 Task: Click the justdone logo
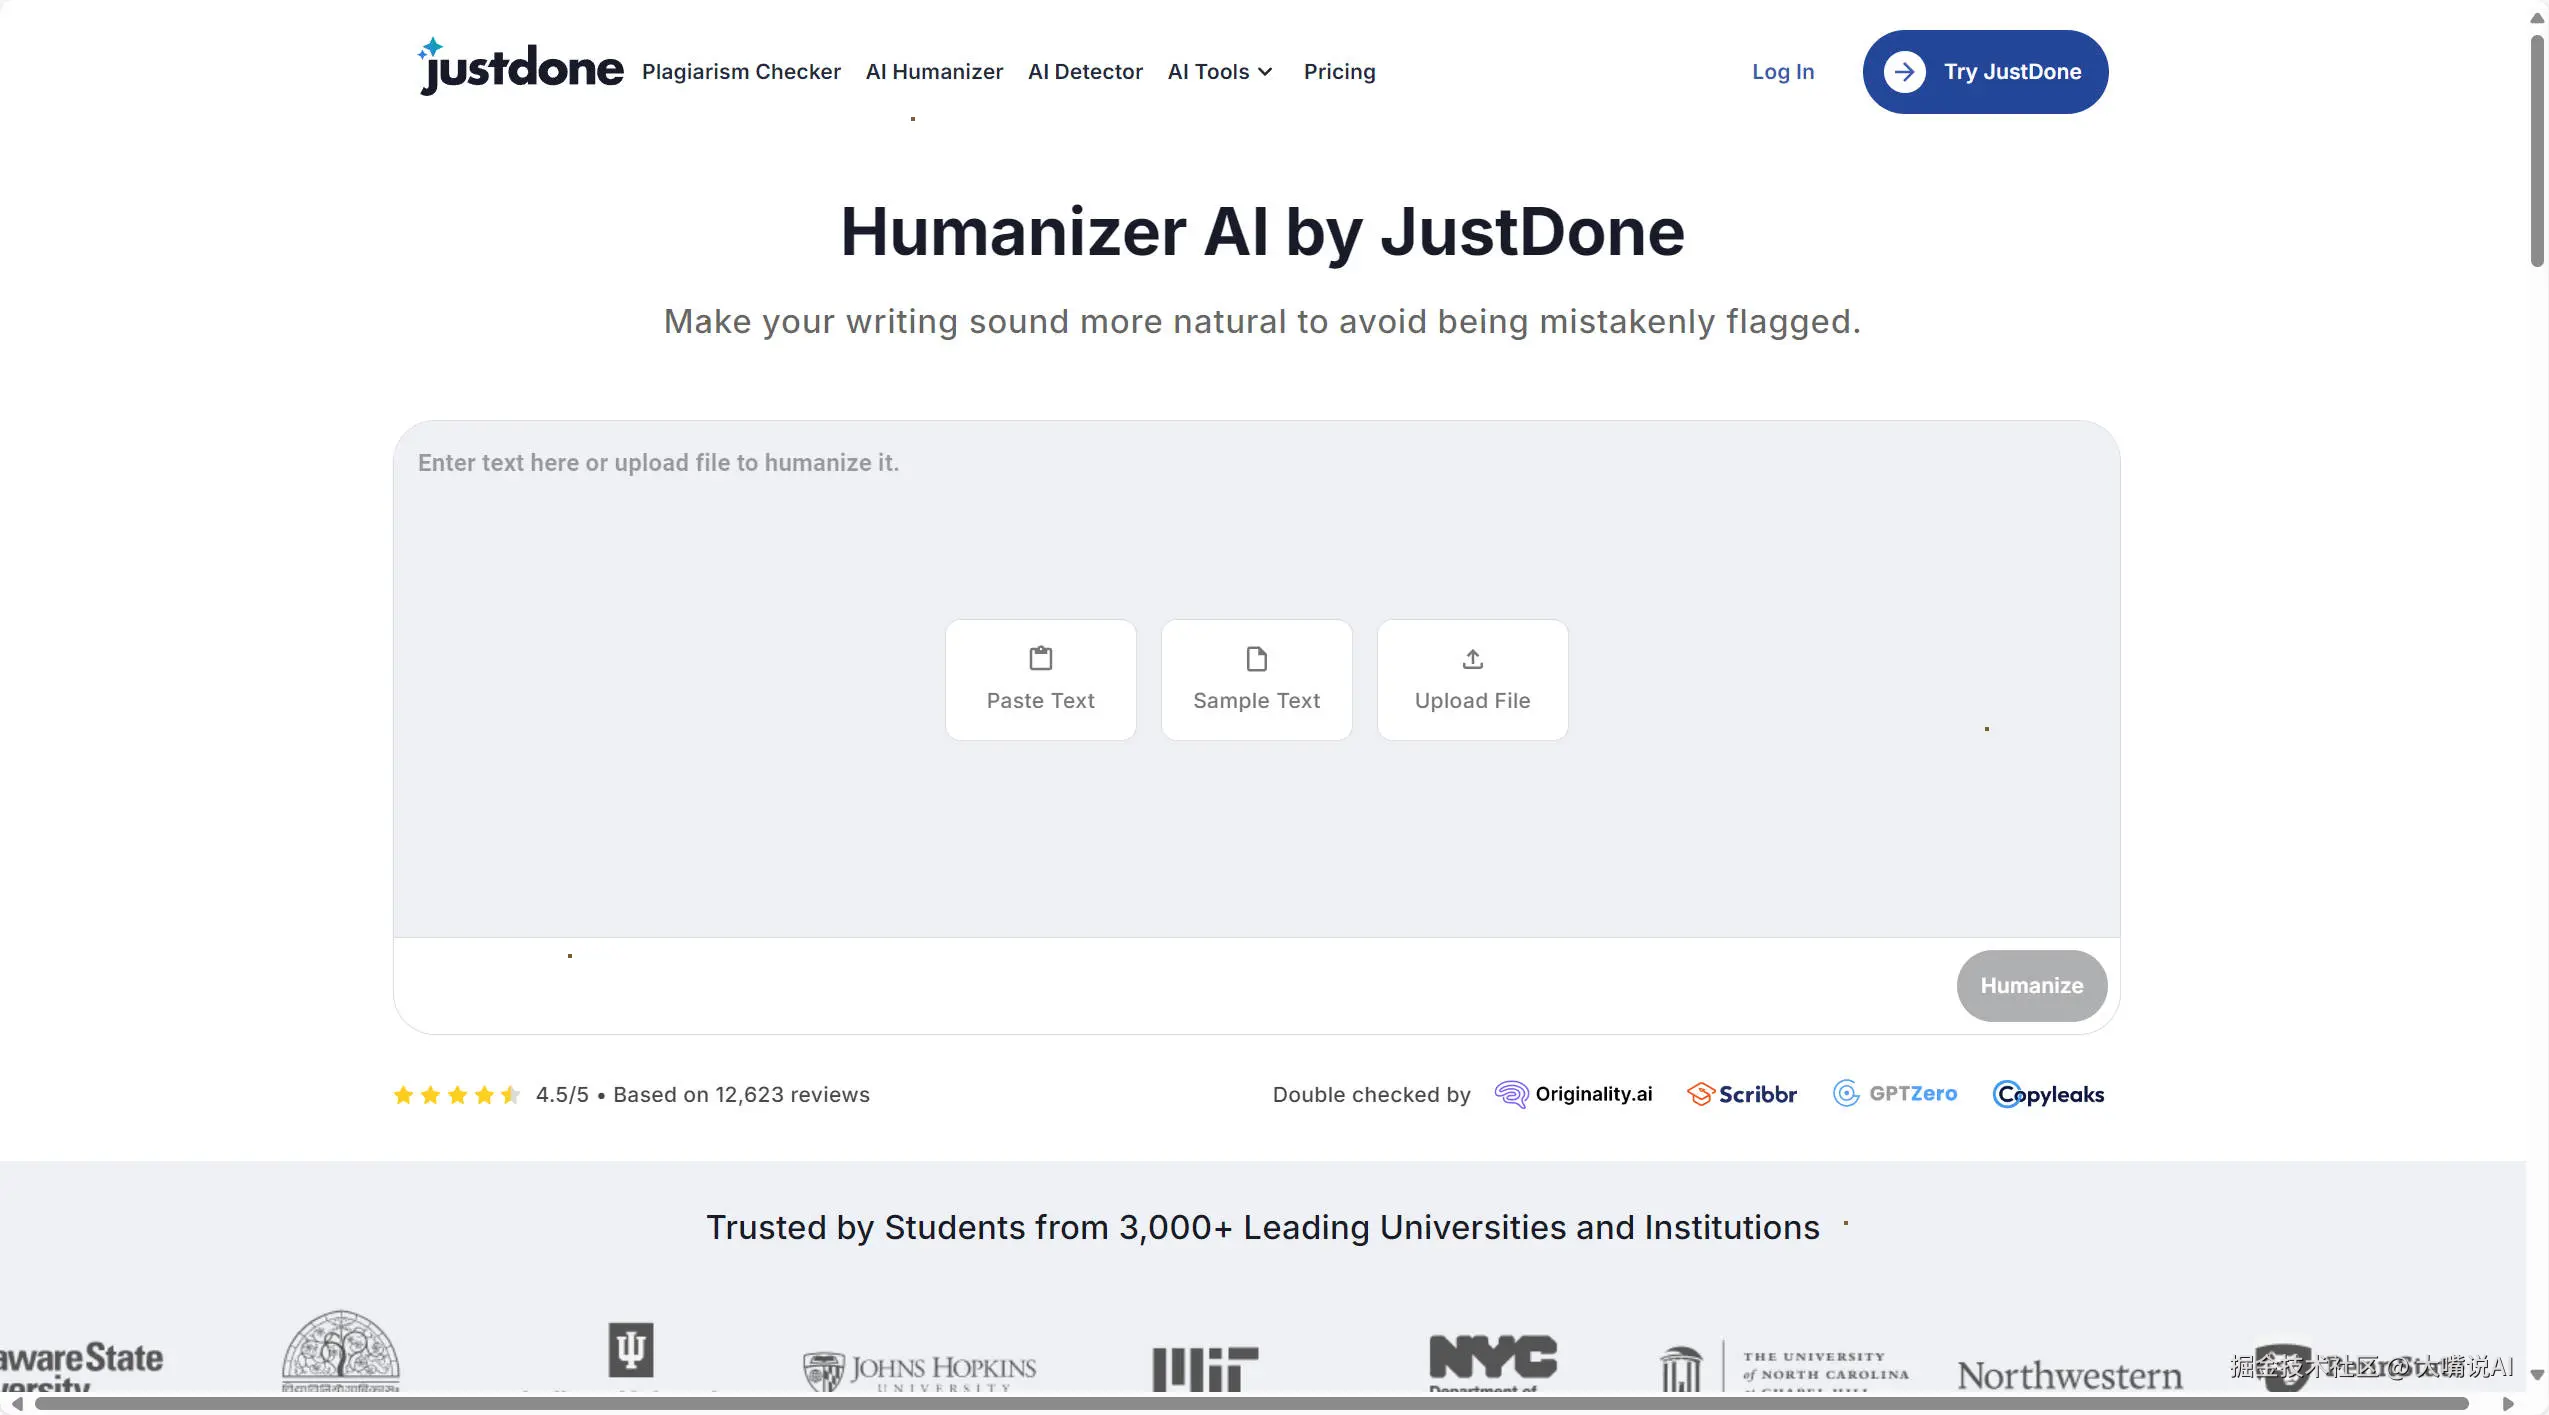[x=521, y=68]
